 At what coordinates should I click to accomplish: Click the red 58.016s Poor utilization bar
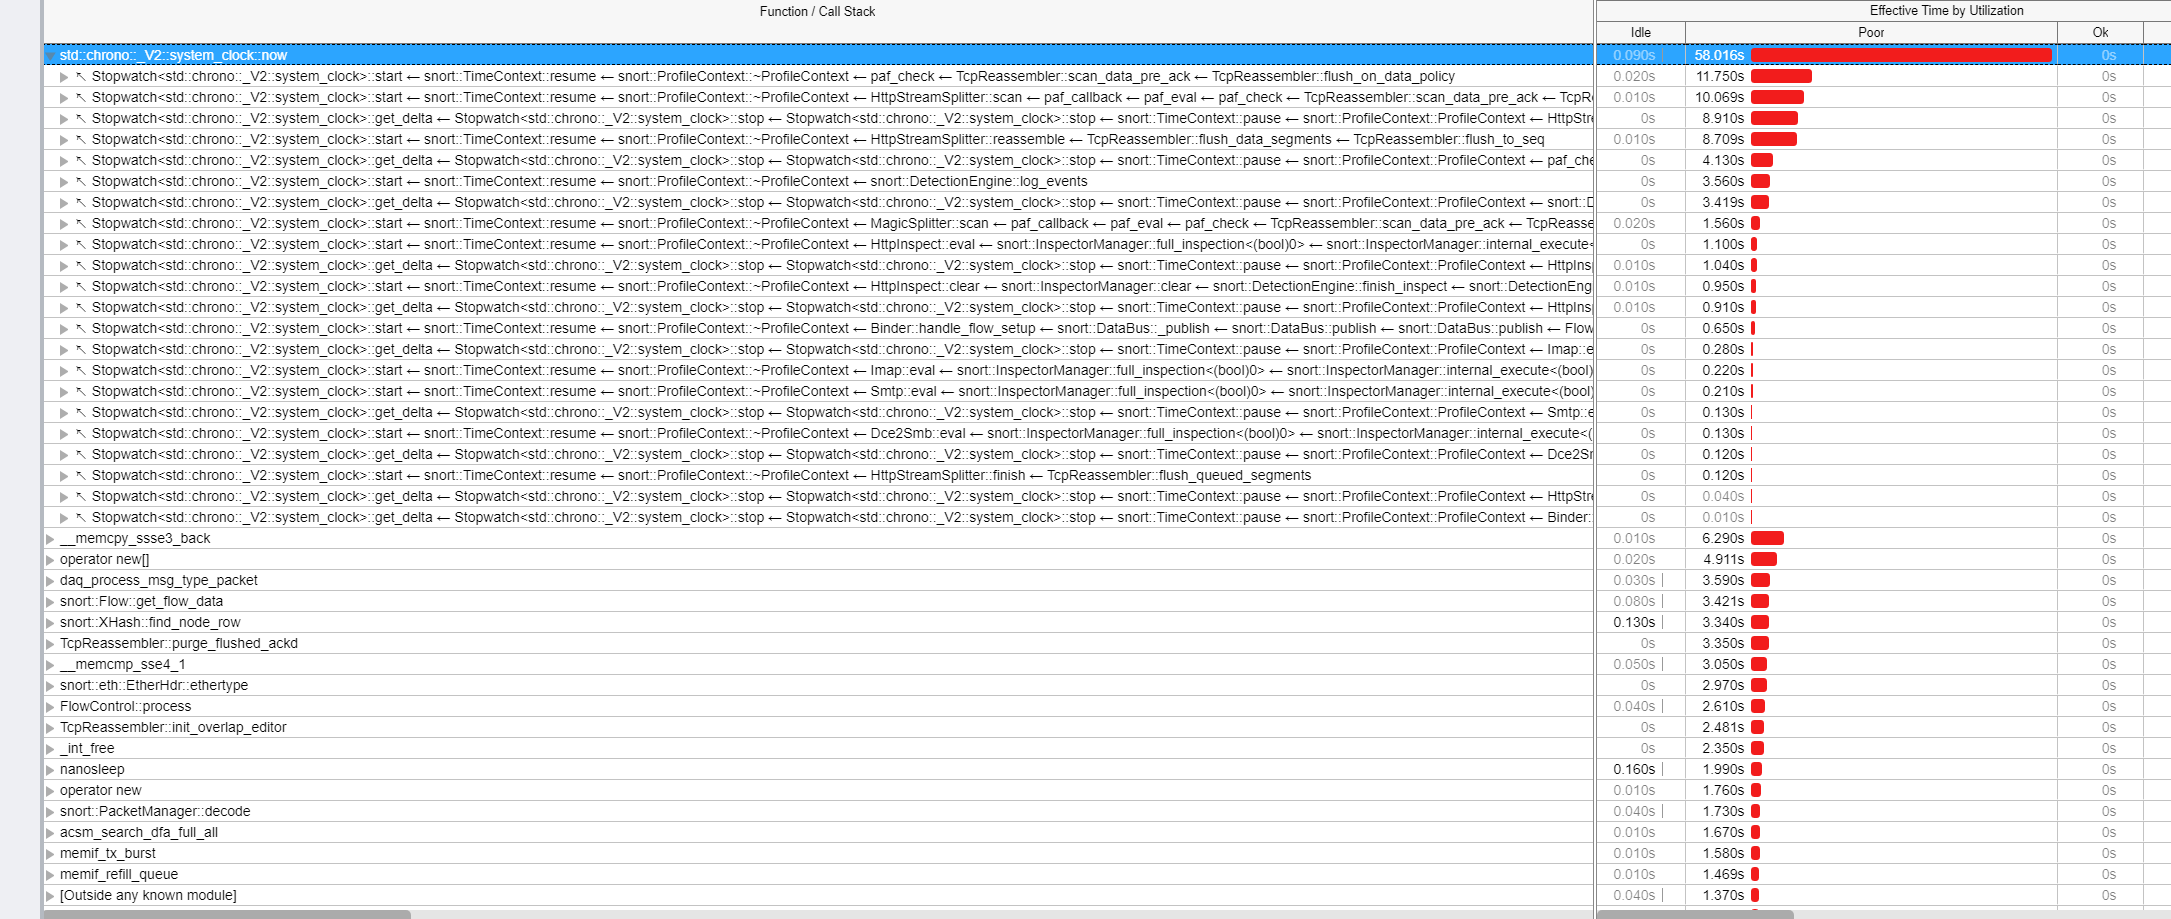tap(1900, 56)
